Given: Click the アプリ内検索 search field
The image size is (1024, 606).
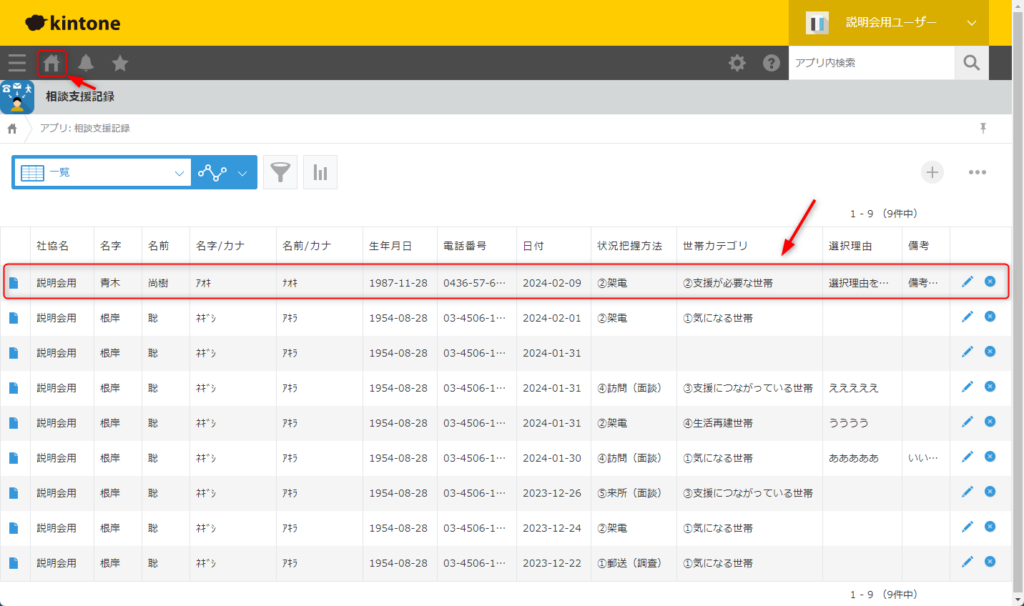Looking at the screenshot, I should click(x=870, y=63).
